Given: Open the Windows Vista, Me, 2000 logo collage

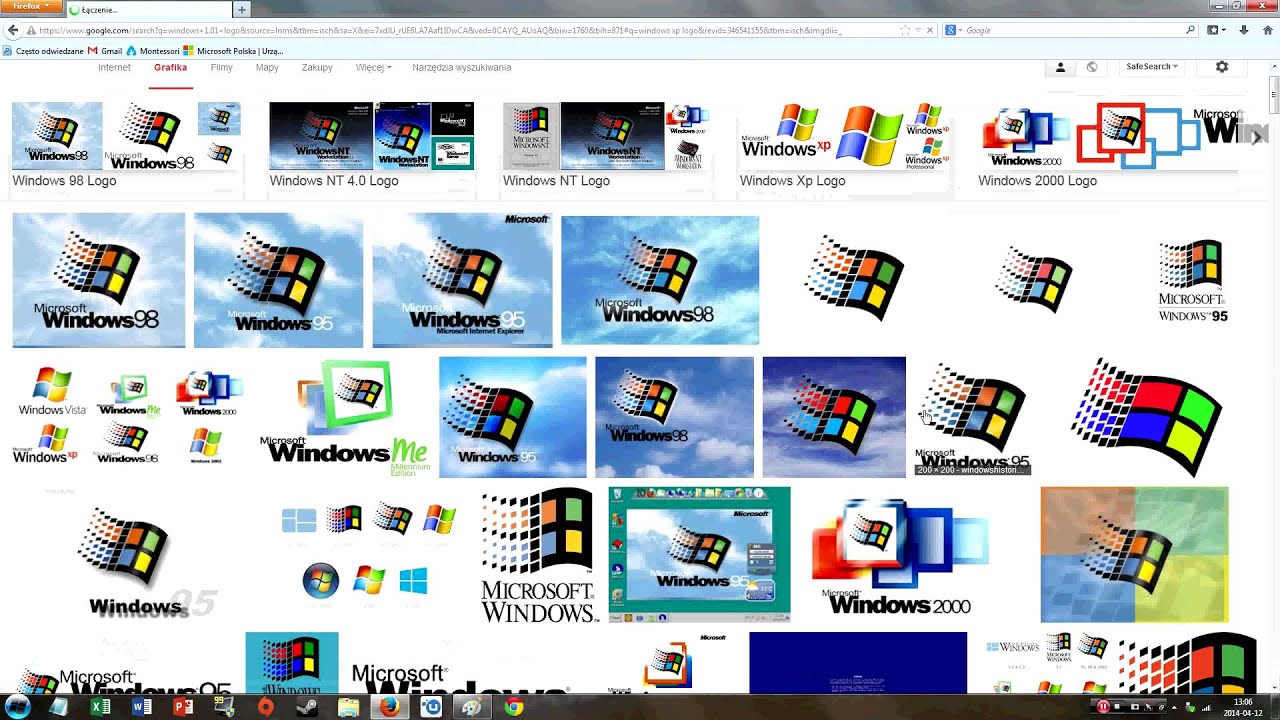Looking at the screenshot, I should click(x=127, y=418).
